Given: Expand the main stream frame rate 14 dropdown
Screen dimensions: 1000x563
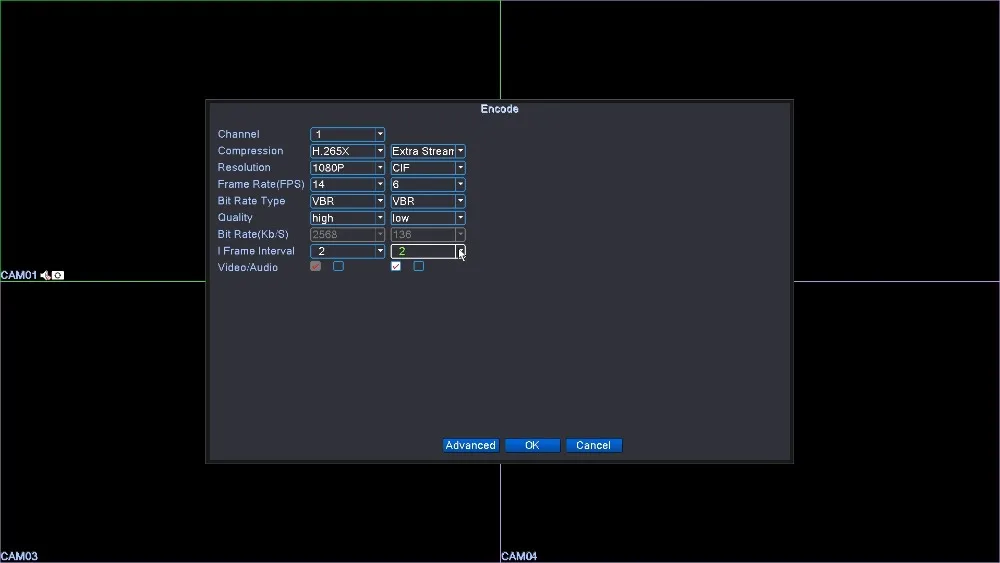Looking at the screenshot, I should [347, 184].
